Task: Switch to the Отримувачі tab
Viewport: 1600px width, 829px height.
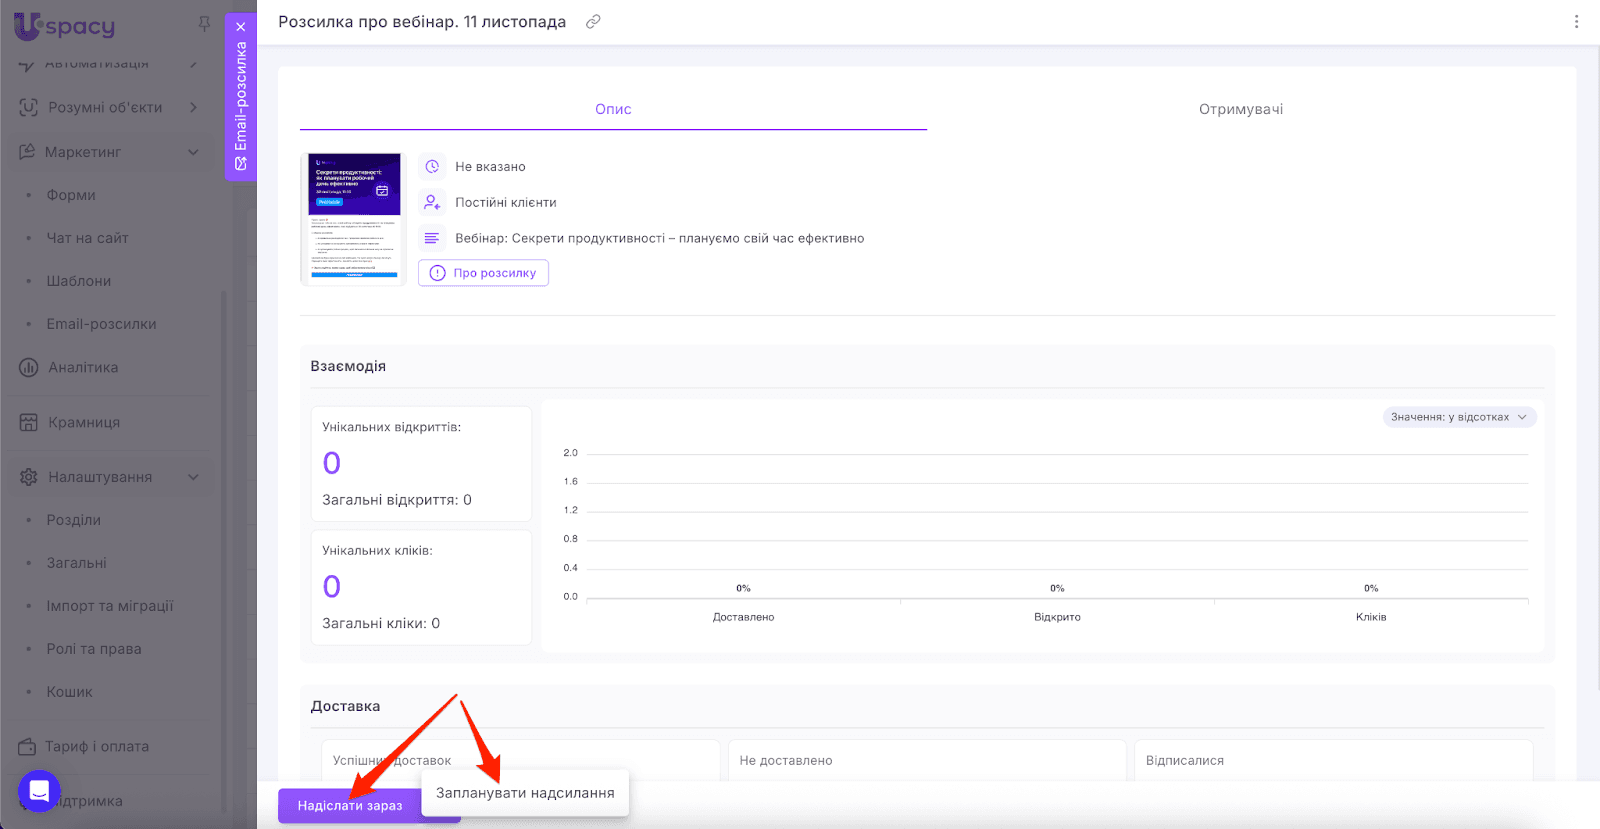Action: (1240, 109)
